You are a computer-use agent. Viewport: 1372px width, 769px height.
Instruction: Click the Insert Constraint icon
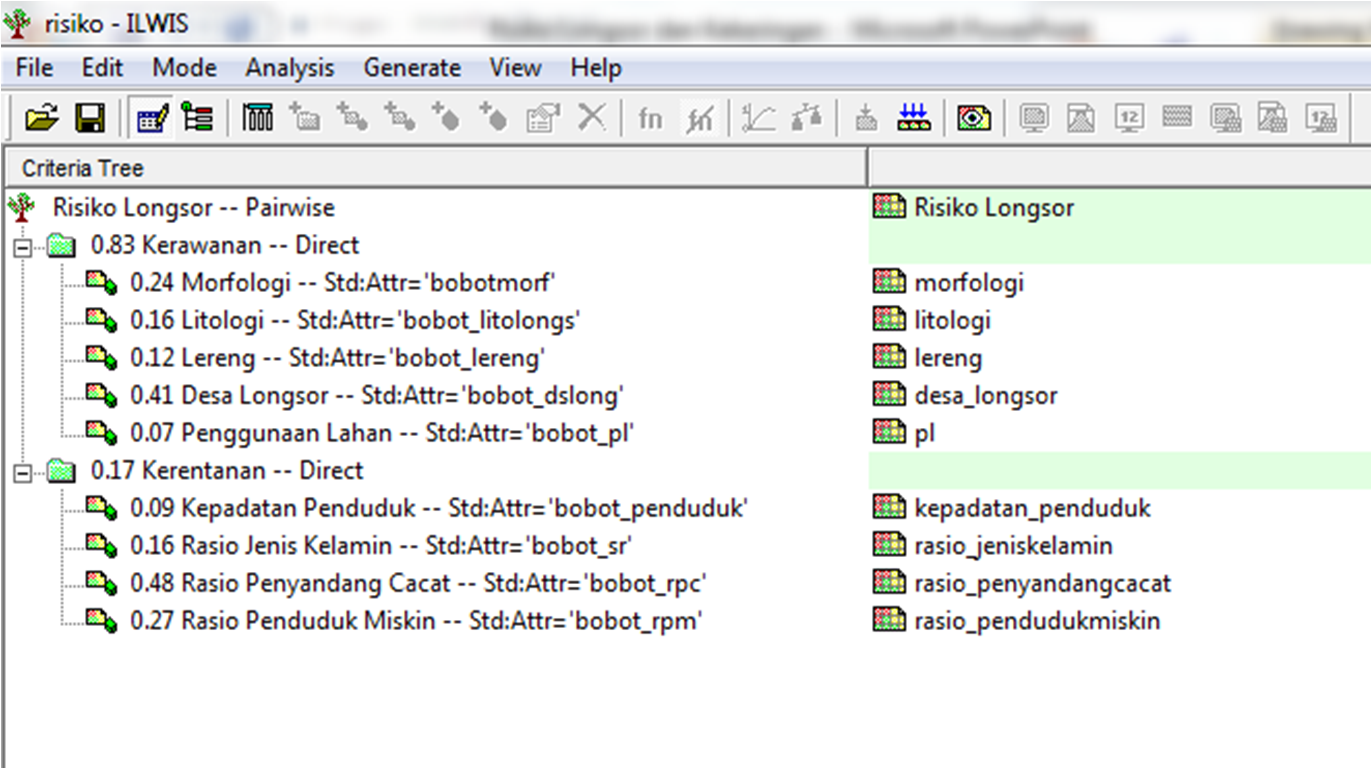pyautogui.click(x=494, y=119)
